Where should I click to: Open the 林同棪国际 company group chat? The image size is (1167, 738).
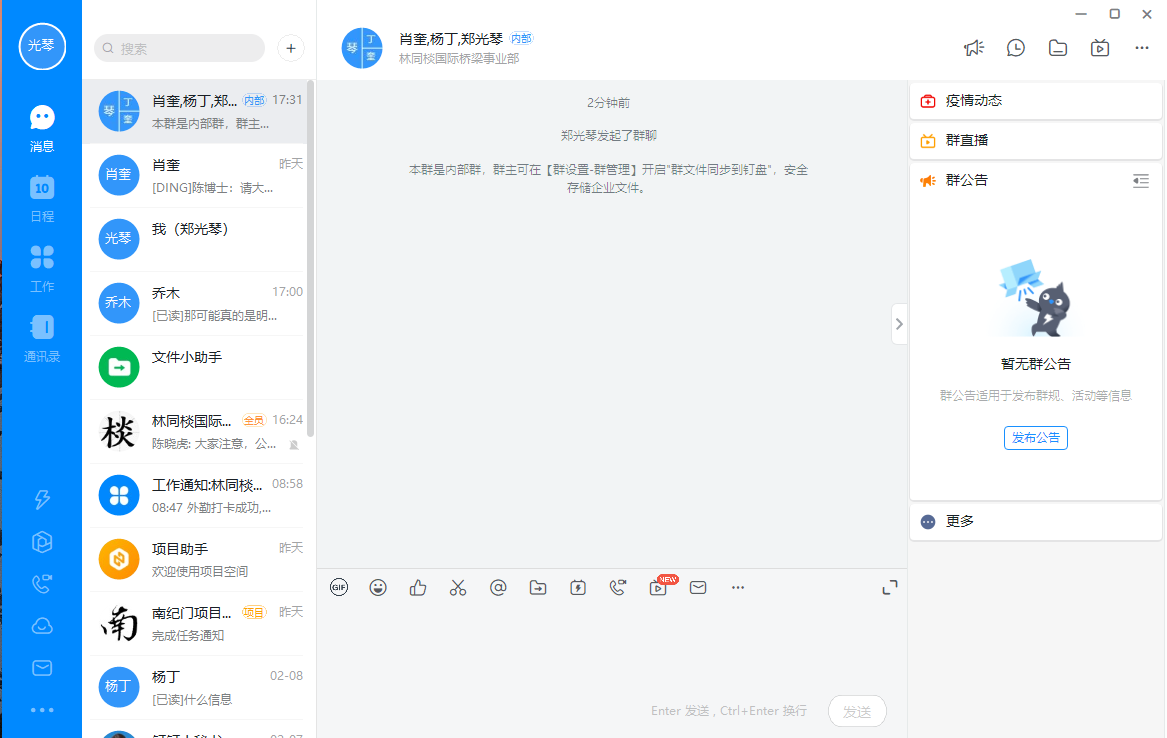pyautogui.click(x=197, y=431)
